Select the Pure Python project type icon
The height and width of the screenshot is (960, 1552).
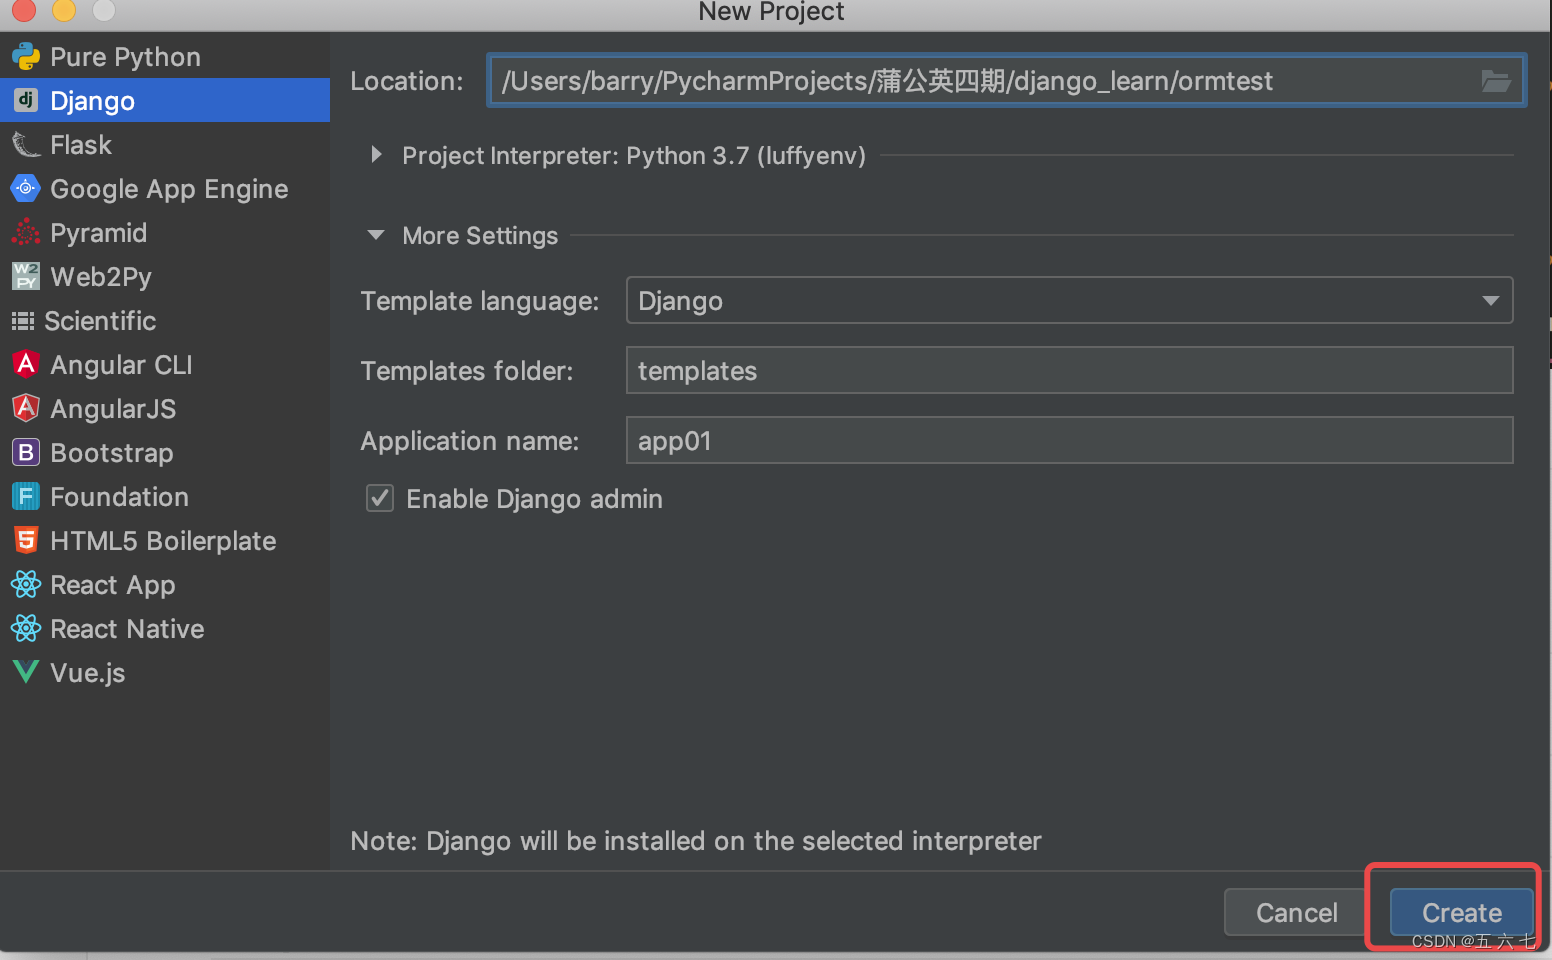point(26,57)
